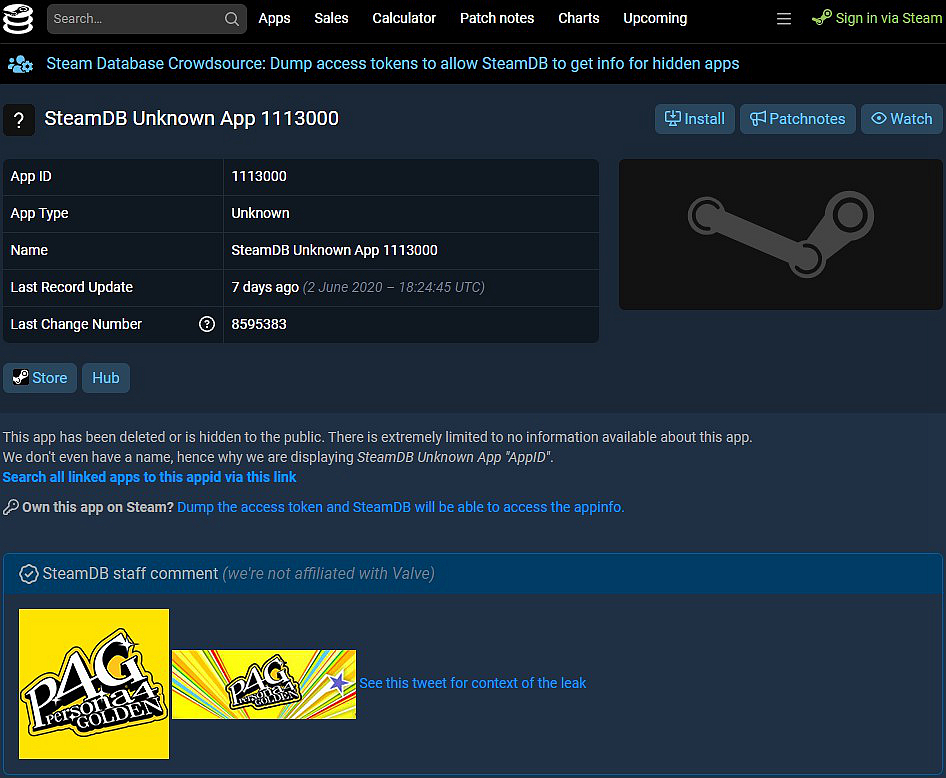Click the magnifier search icon

232,19
